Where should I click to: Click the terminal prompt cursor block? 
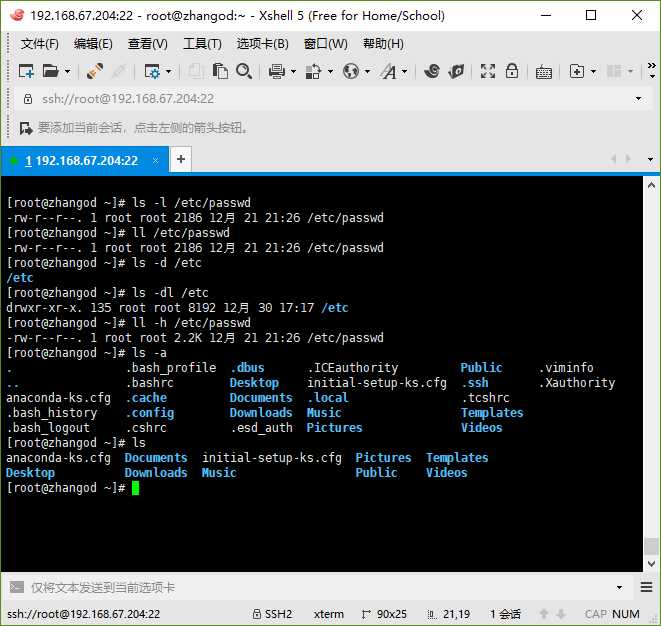(x=135, y=488)
